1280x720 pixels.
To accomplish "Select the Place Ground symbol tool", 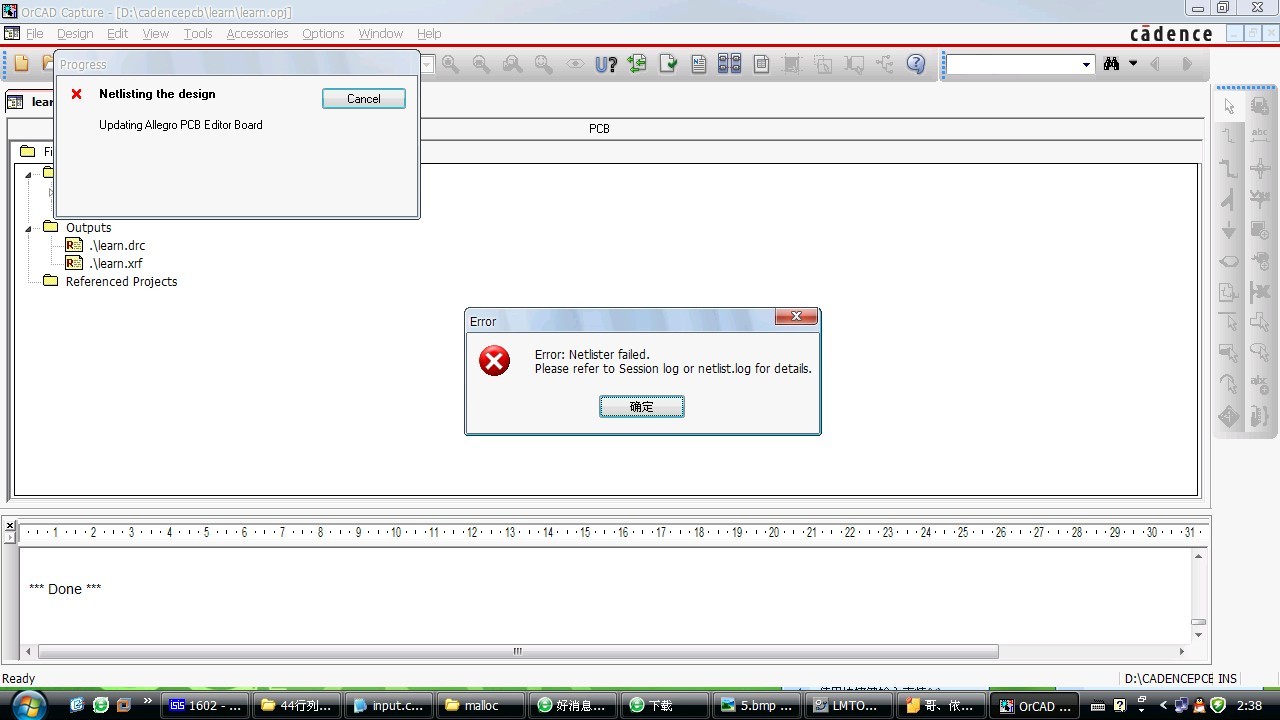I will (1229, 230).
